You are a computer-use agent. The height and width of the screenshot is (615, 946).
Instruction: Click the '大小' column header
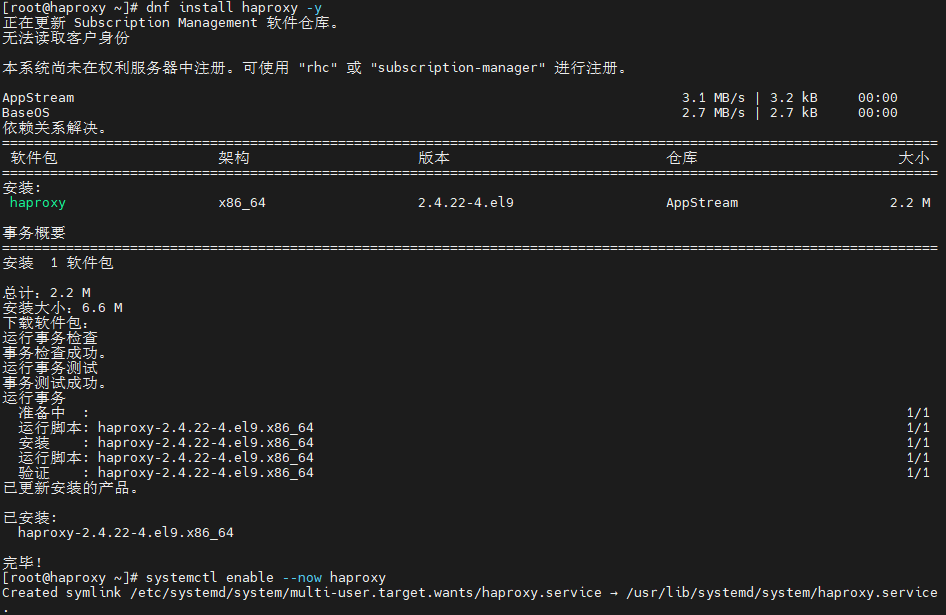click(913, 158)
